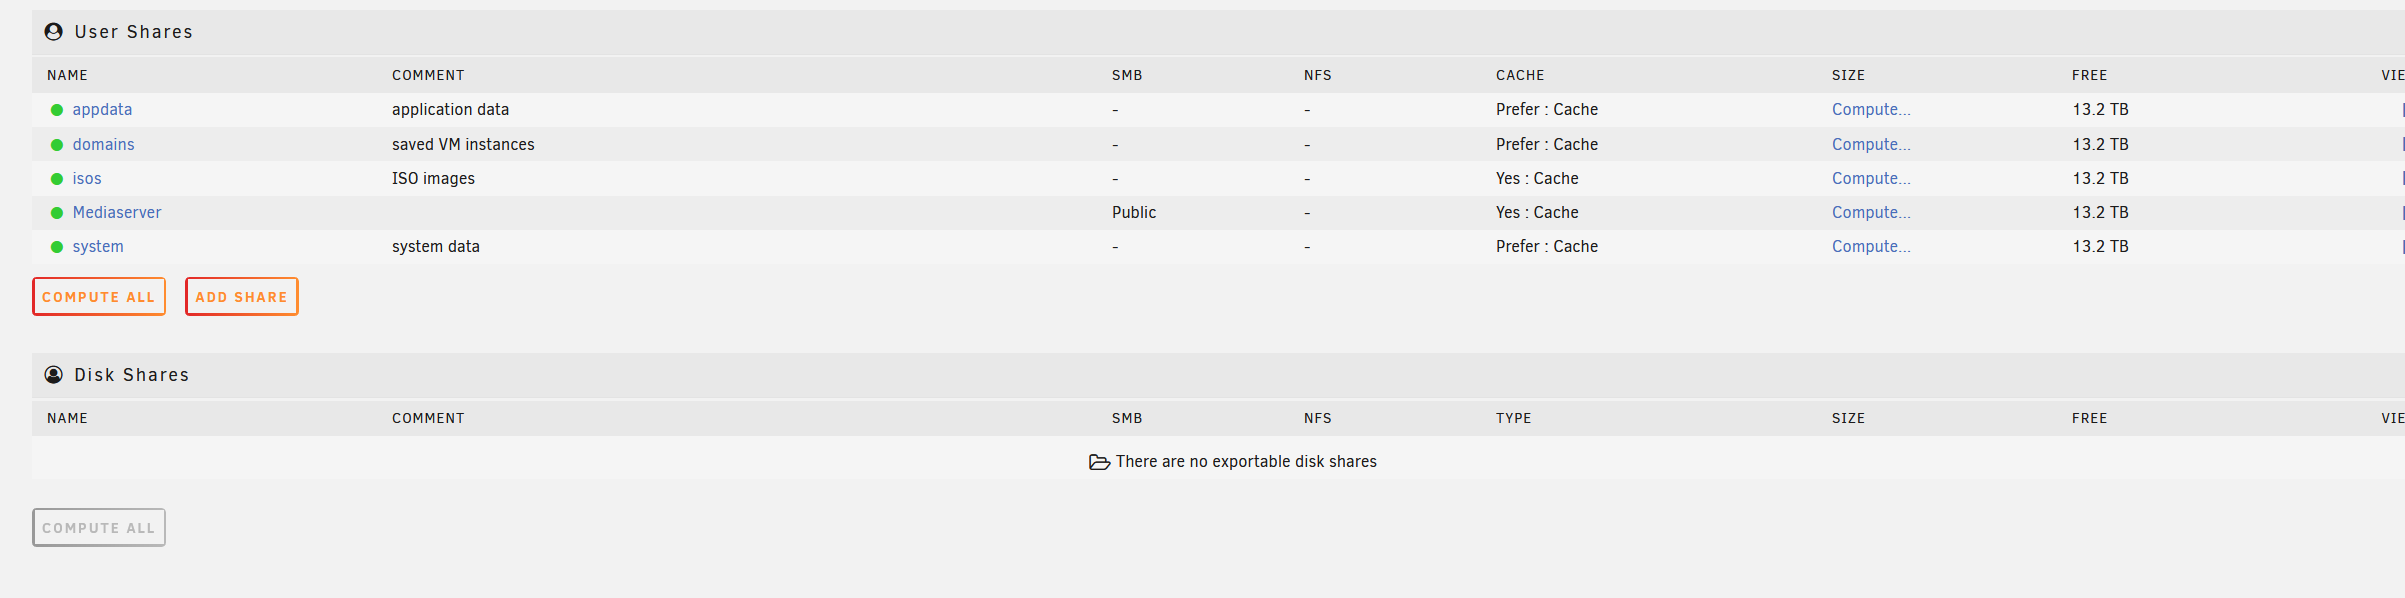2405x598 pixels.
Task: Open the domains share link
Action: coord(103,145)
